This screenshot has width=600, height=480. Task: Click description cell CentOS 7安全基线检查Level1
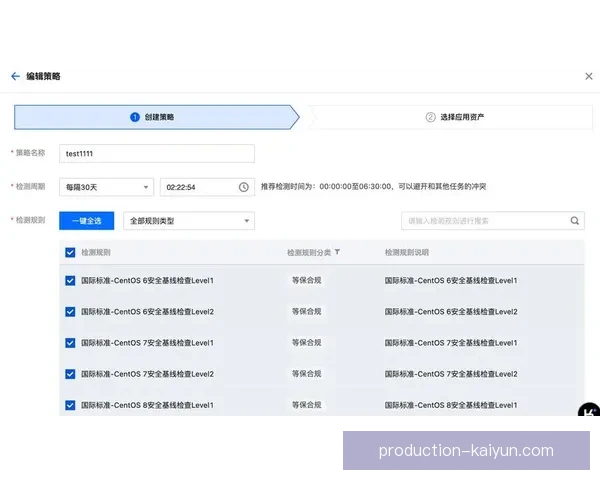451,343
